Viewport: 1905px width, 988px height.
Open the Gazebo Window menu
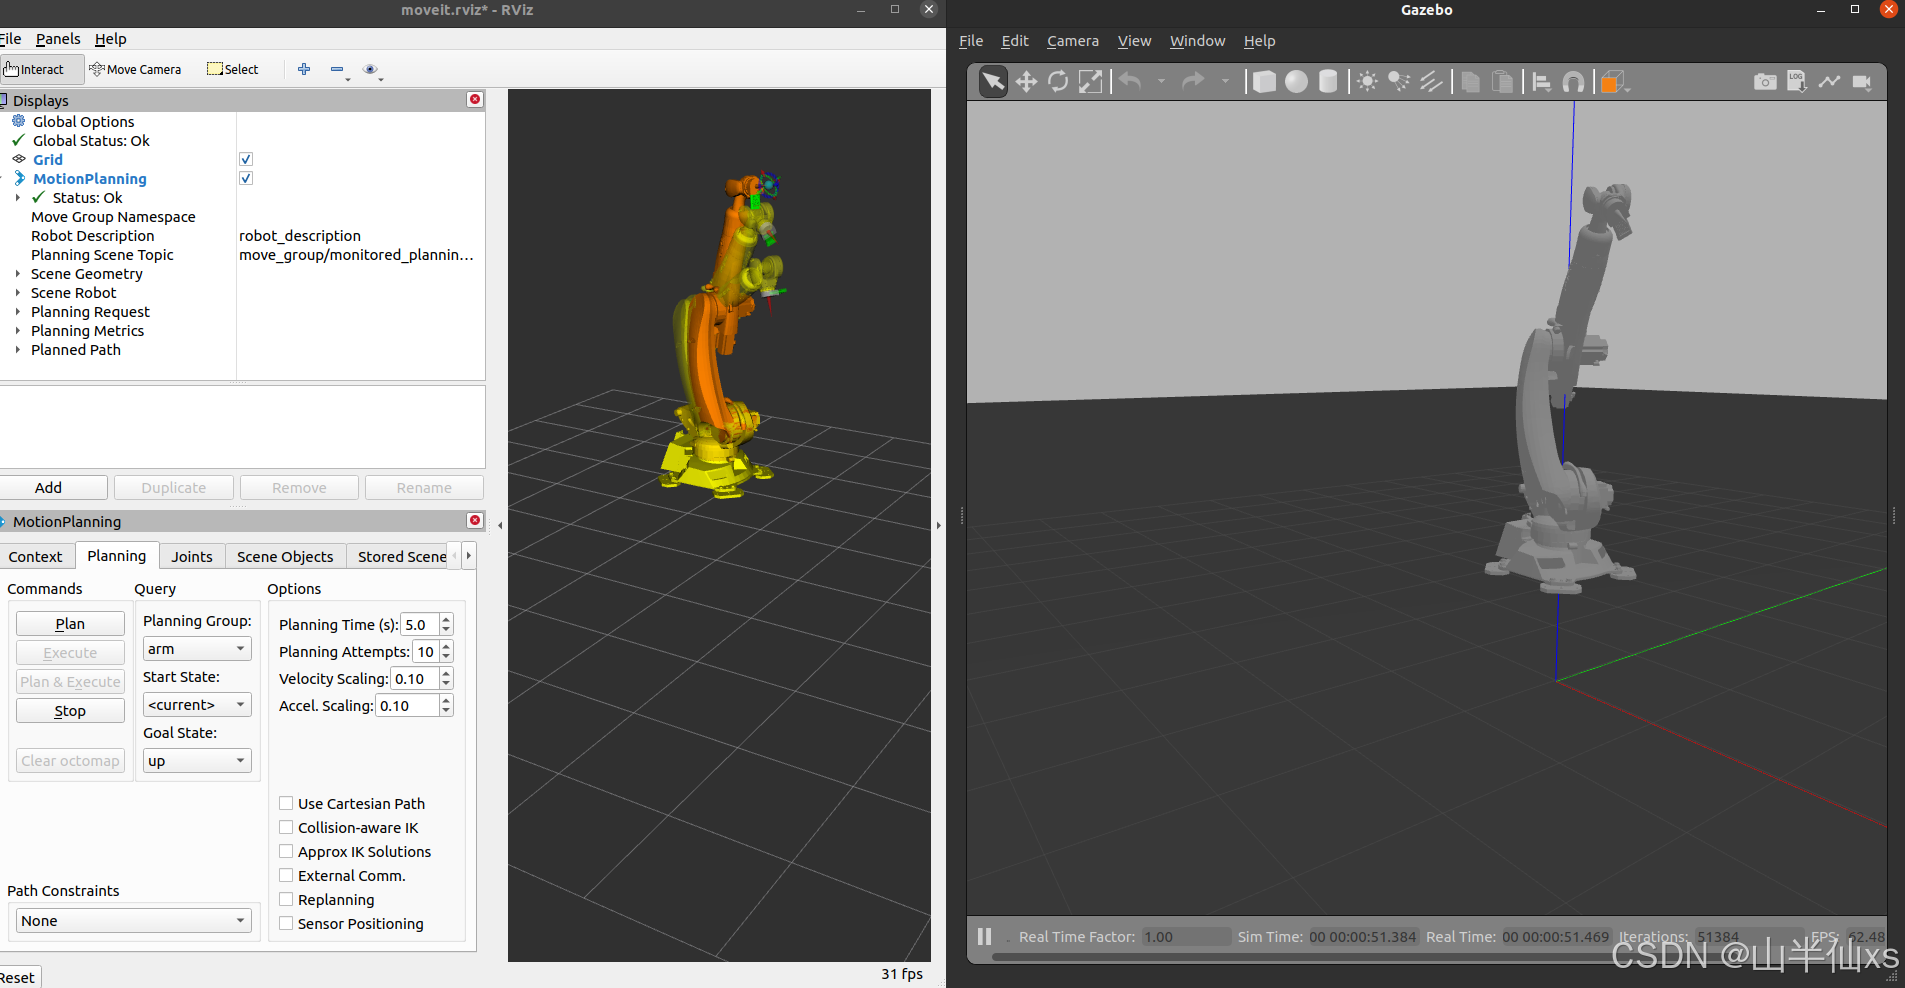[x=1197, y=41]
